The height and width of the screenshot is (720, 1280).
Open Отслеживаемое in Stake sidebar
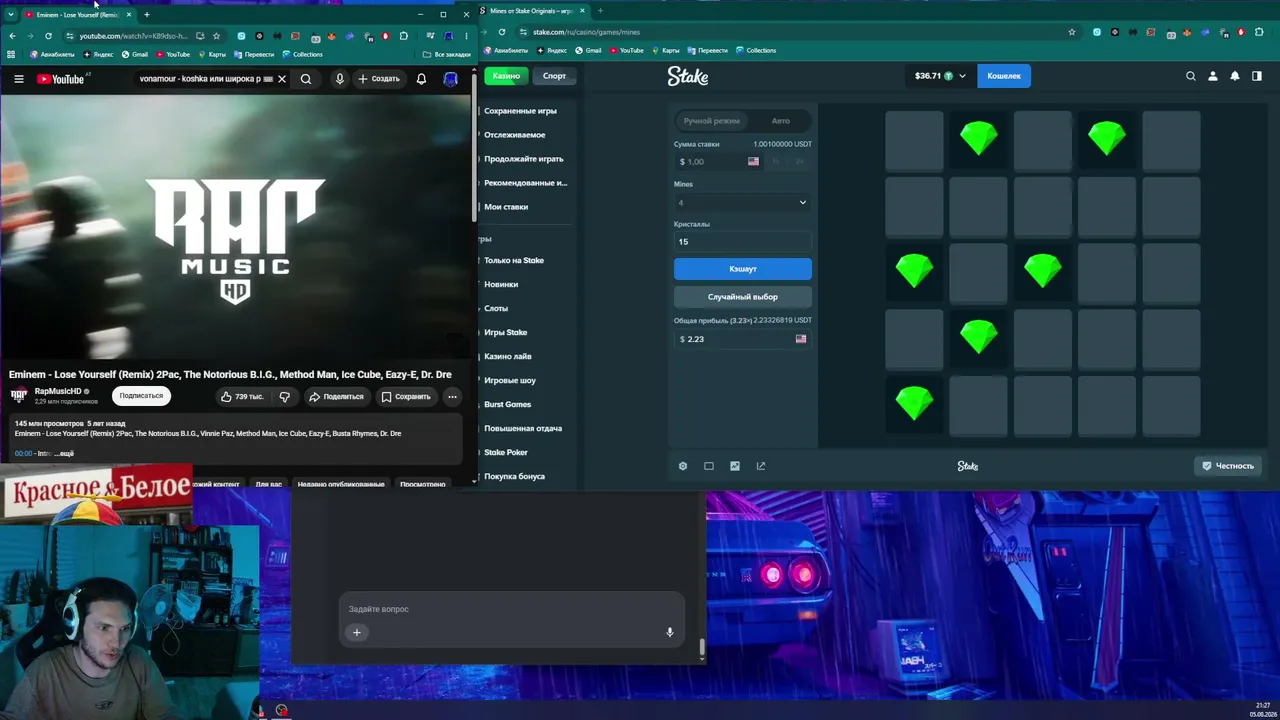[x=514, y=135]
